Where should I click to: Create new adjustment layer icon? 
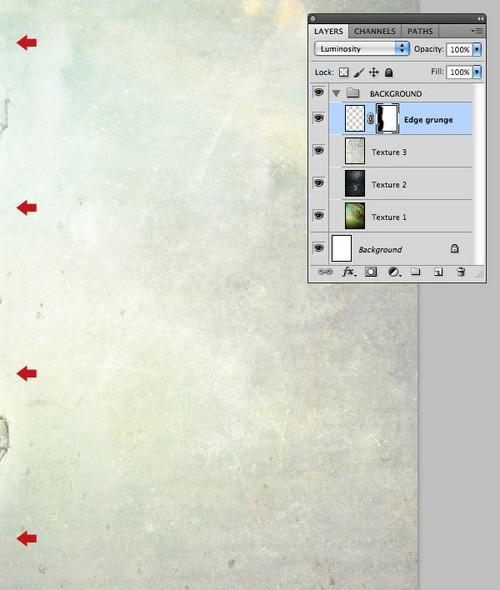pos(394,272)
